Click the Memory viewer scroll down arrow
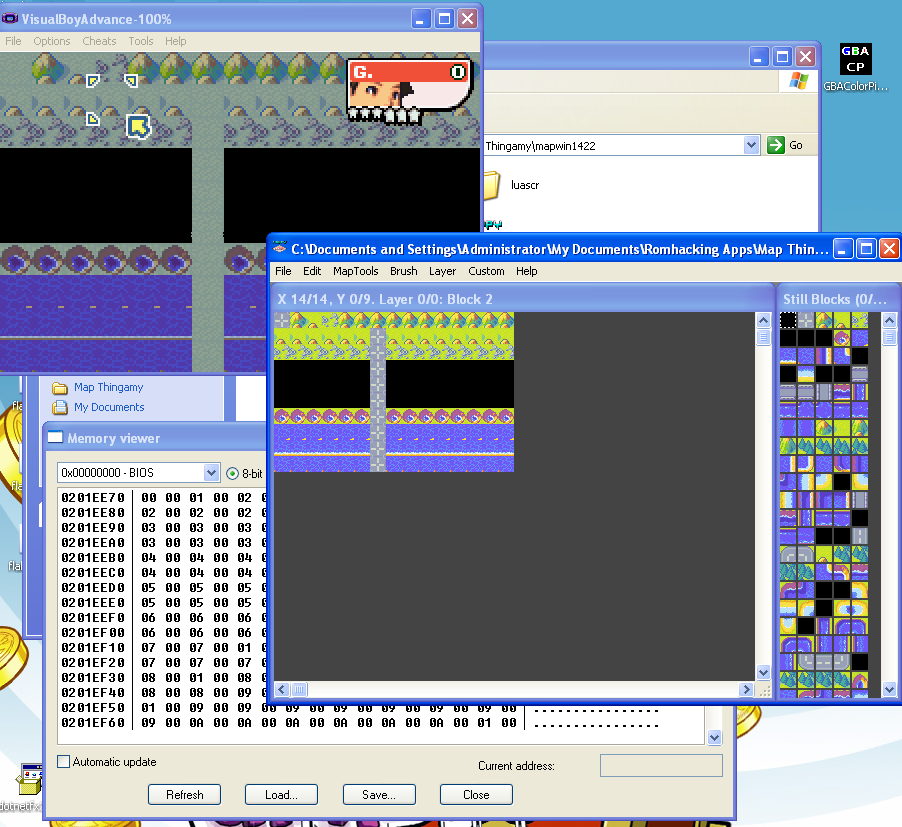Viewport: 902px width, 827px height. point(714,737)
